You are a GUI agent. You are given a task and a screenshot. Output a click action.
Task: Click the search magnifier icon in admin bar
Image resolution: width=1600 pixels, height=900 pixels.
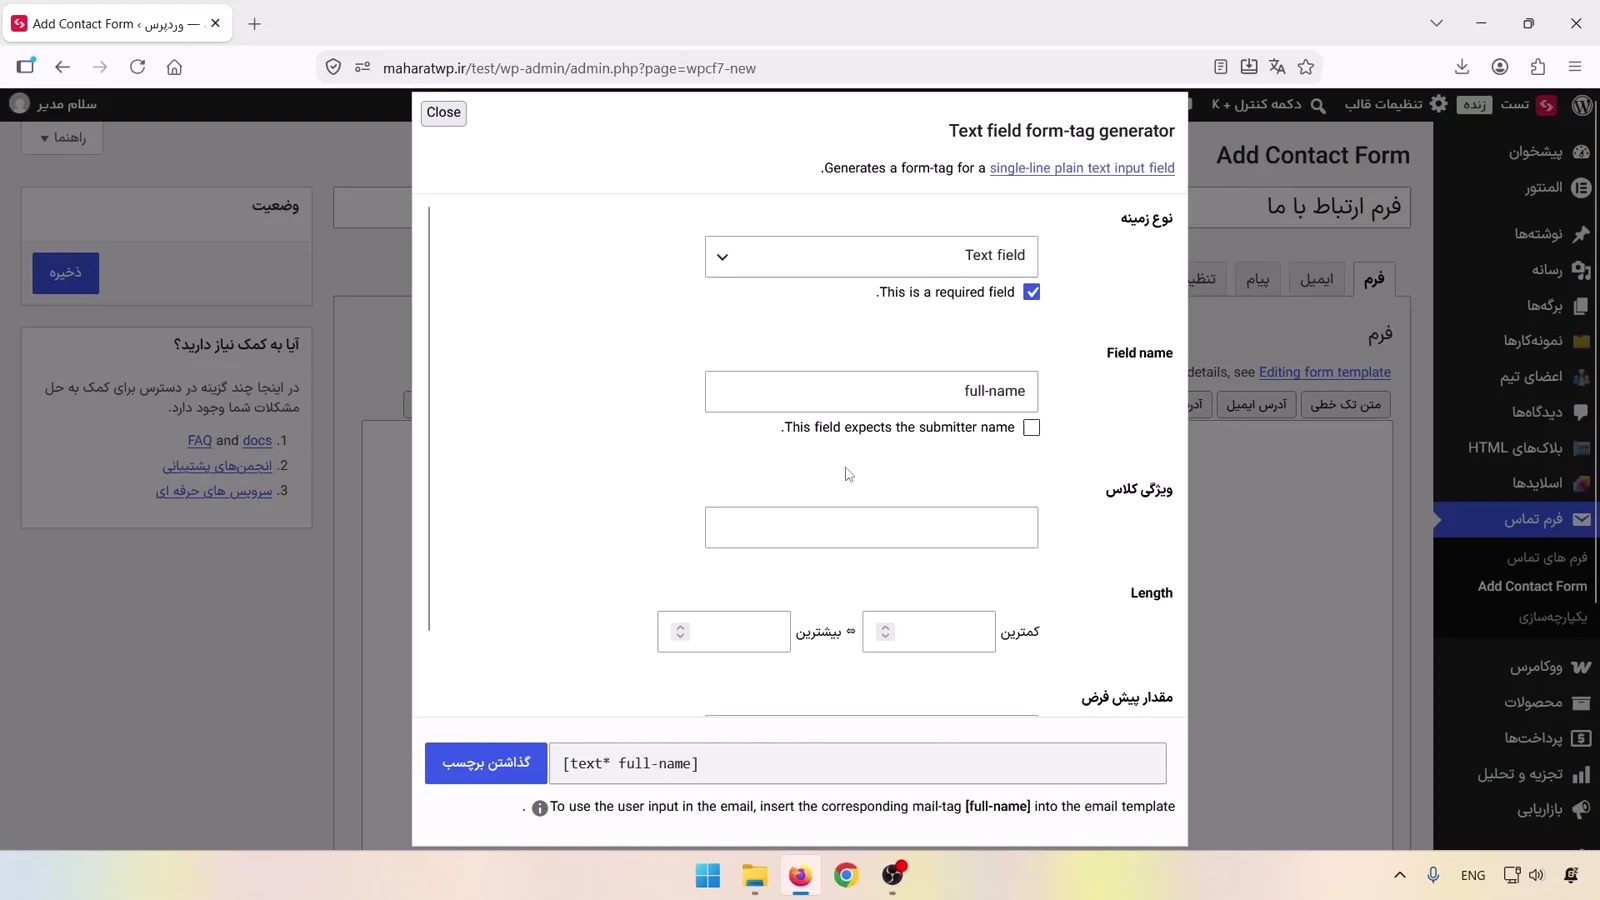[1318, 105]
